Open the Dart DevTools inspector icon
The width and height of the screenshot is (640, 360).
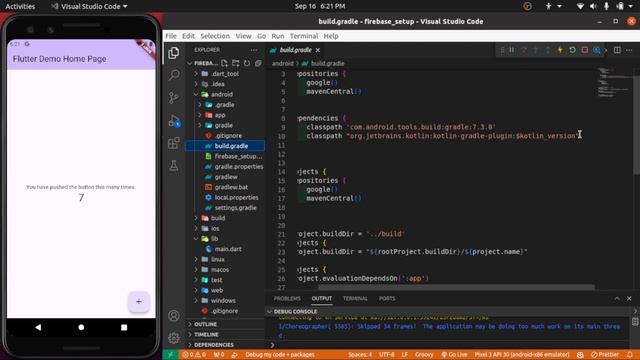coord(597,50)
